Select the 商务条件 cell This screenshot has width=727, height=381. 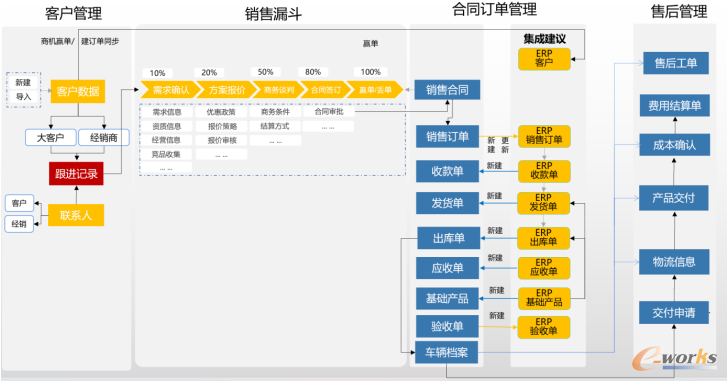click(x=275, y=112)
